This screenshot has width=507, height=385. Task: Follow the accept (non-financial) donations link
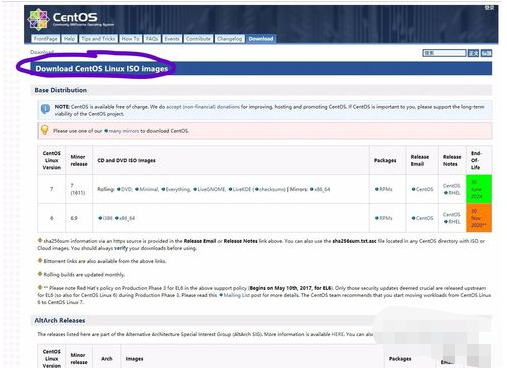[x=203, y=107]
